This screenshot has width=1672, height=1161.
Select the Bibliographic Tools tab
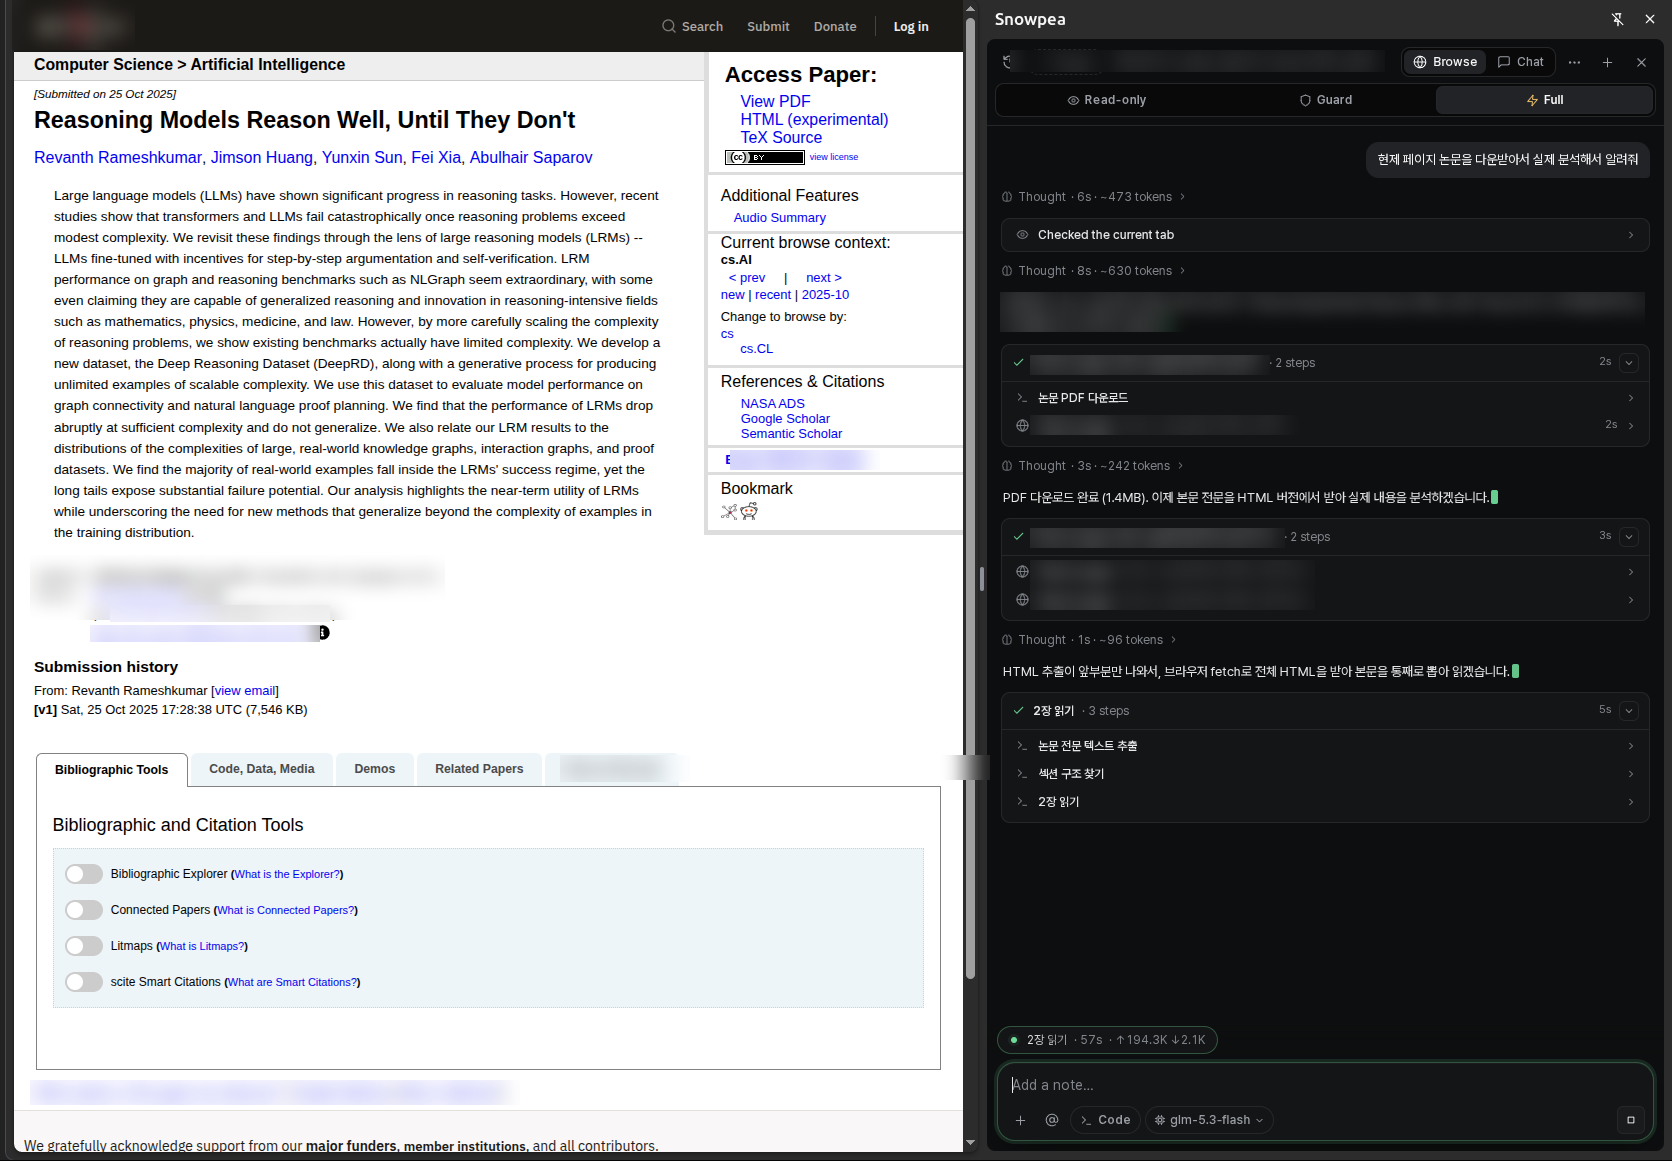tap(112, 770)
